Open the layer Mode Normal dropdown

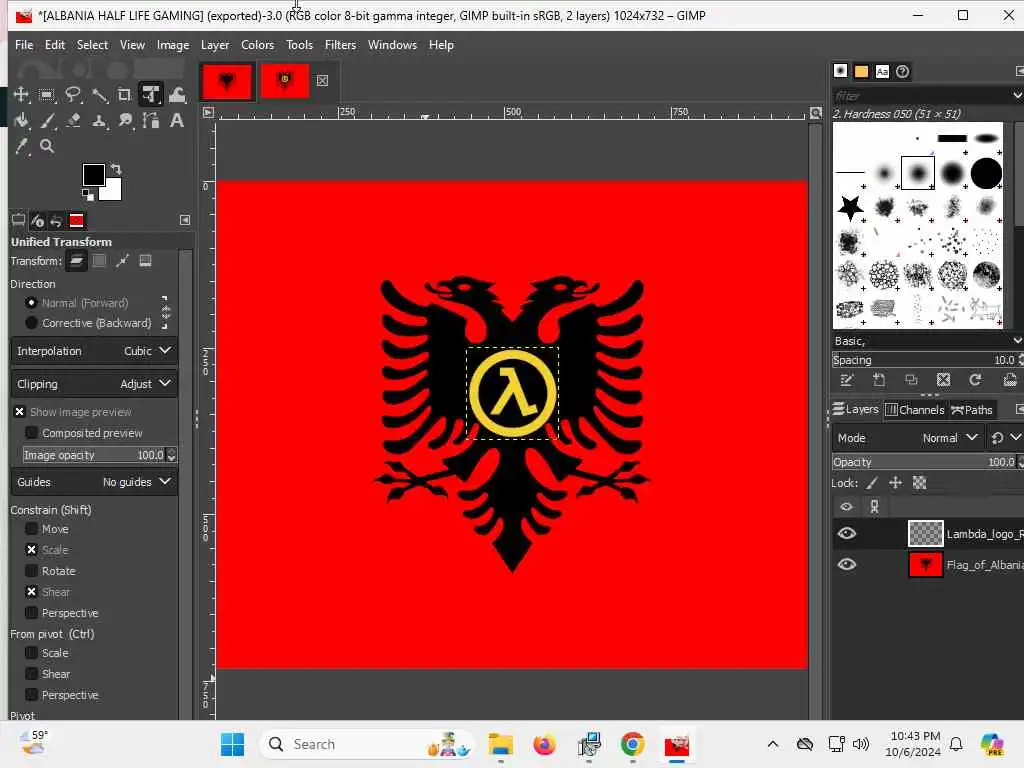(908, 438)
